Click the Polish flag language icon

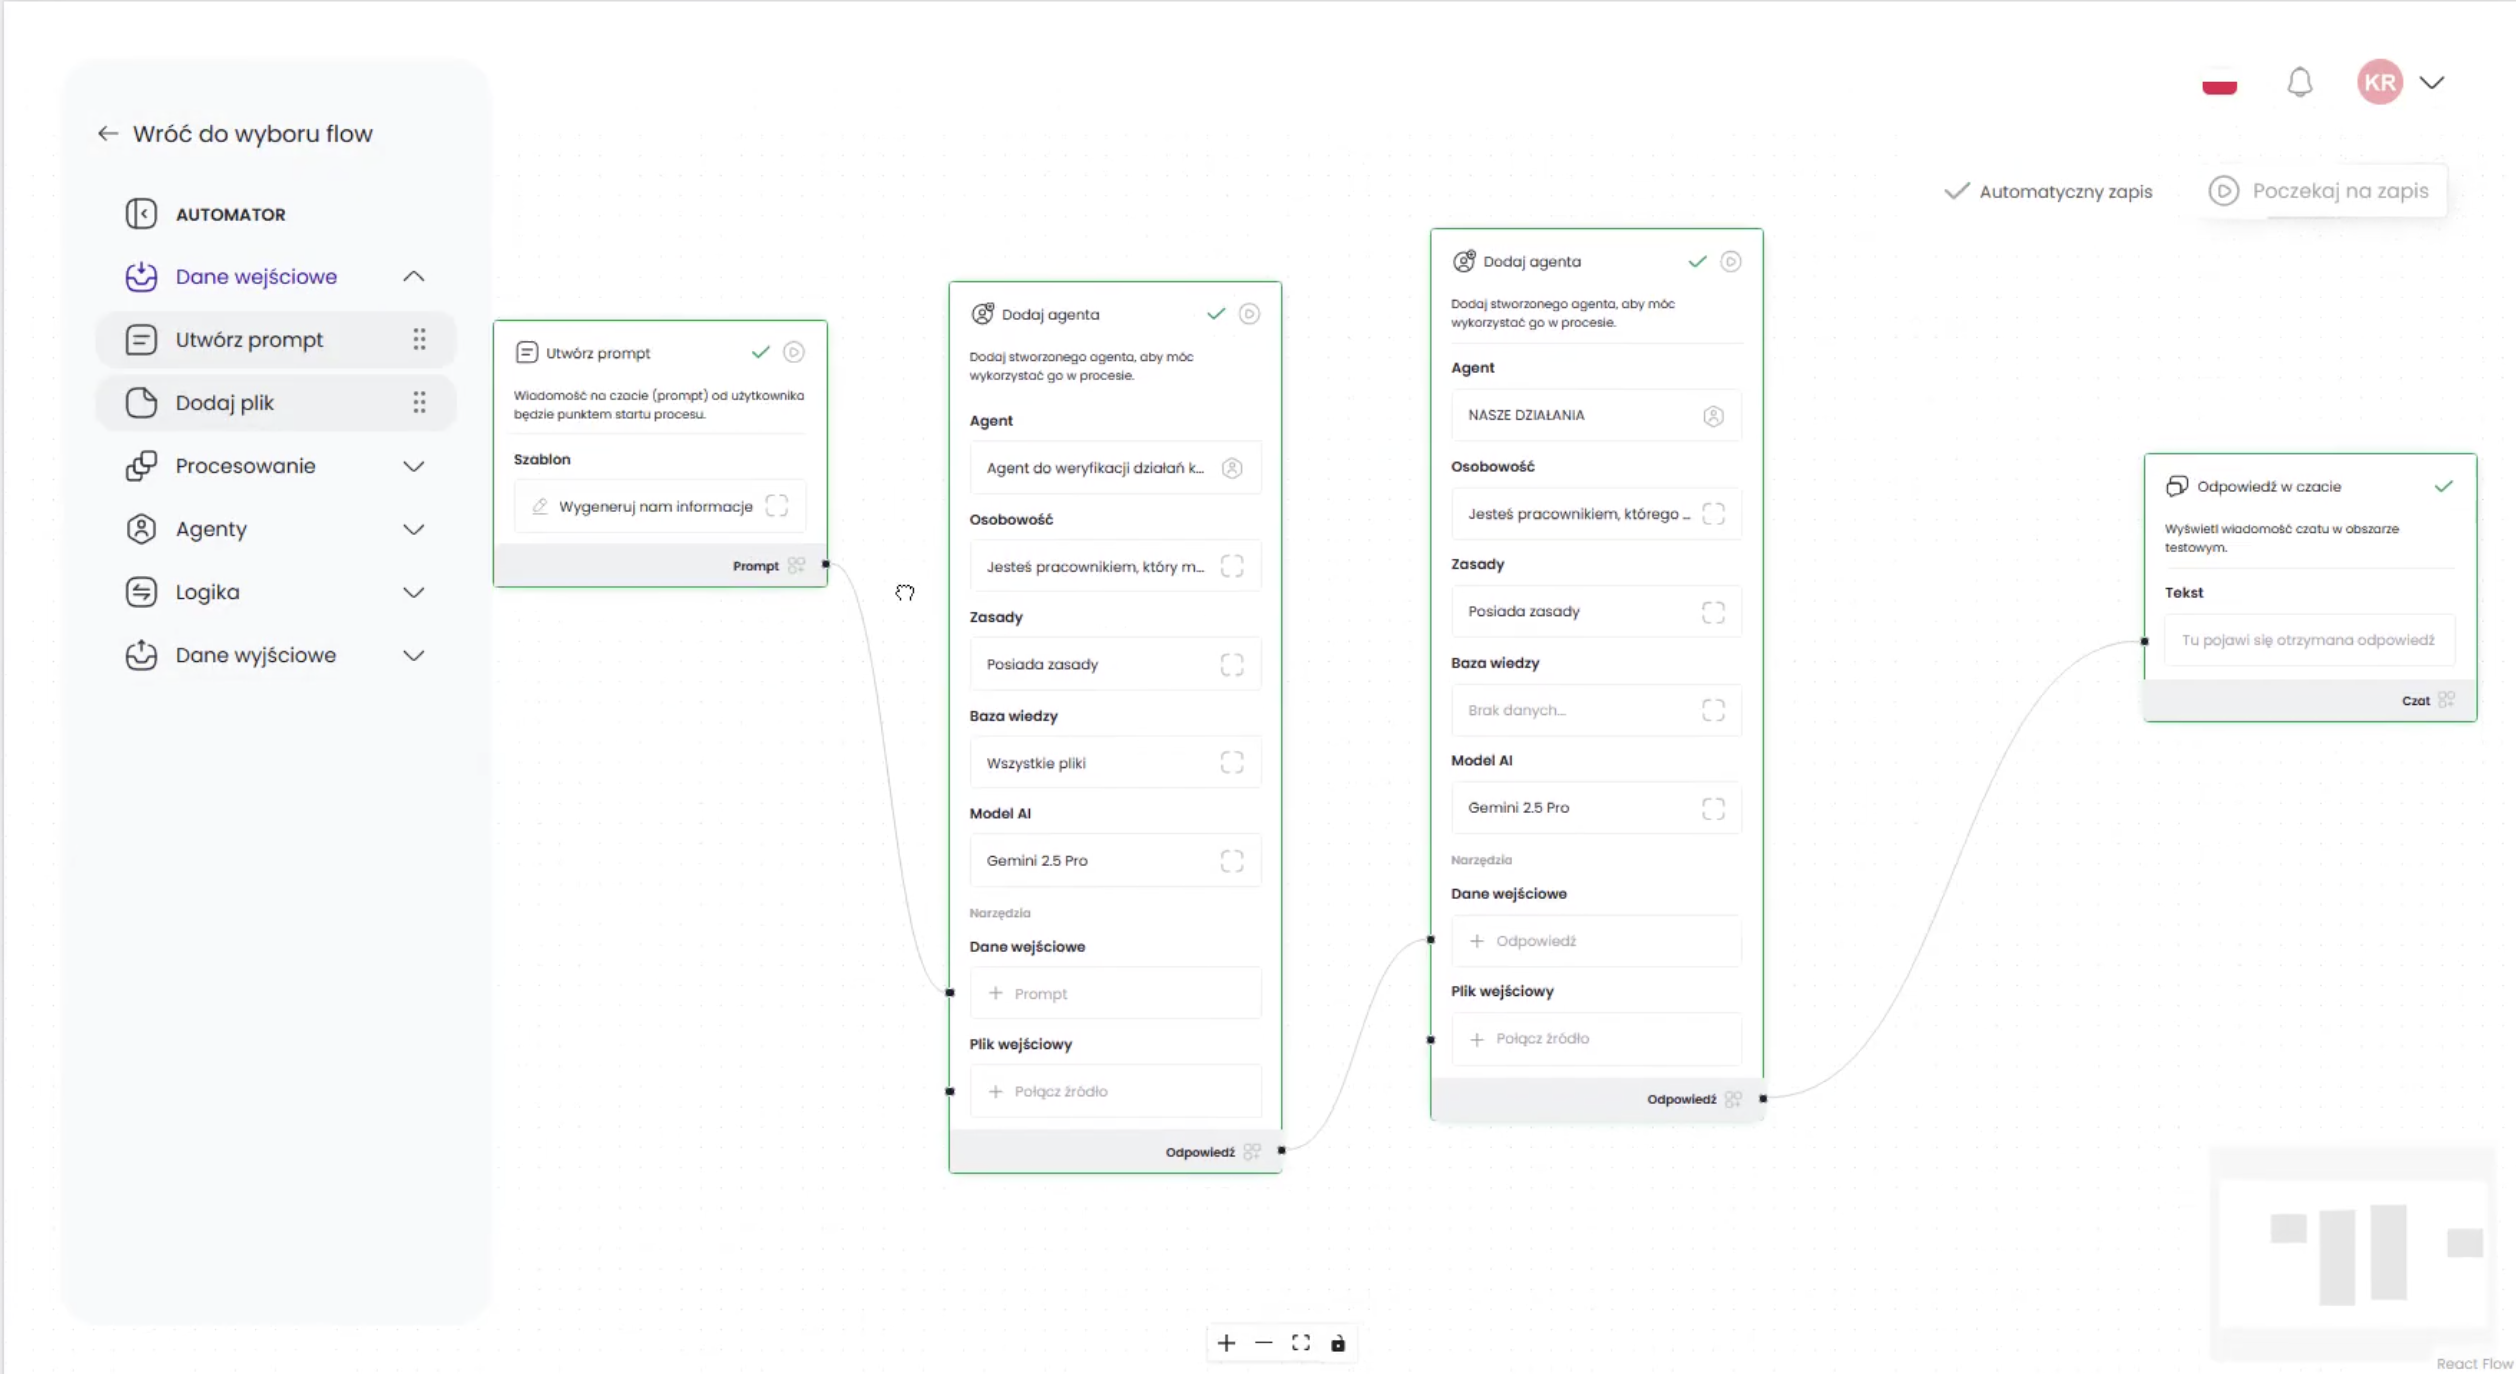[x=2219, y=85]
